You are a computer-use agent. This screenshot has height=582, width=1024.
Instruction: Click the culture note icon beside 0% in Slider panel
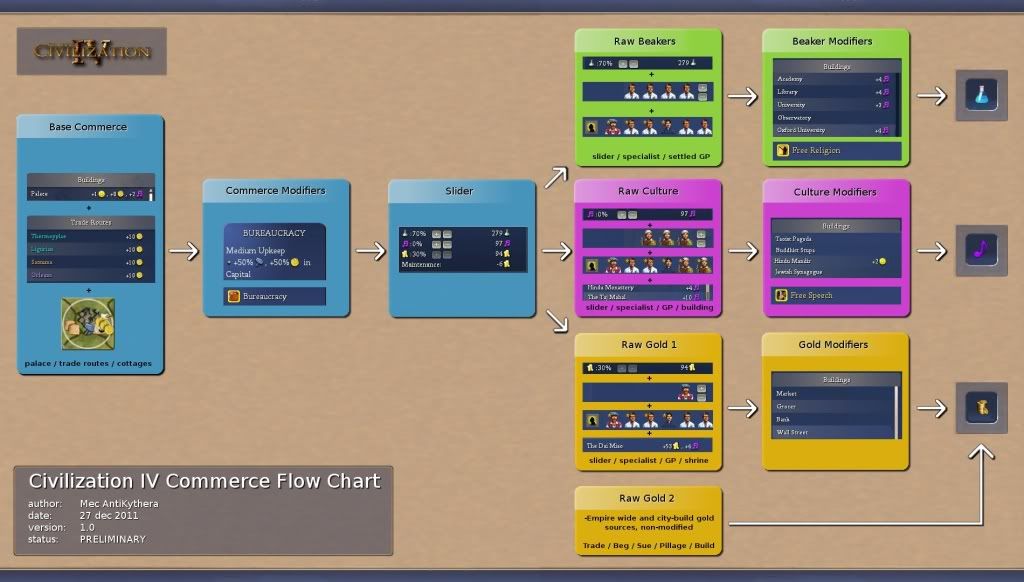point(406,244)
